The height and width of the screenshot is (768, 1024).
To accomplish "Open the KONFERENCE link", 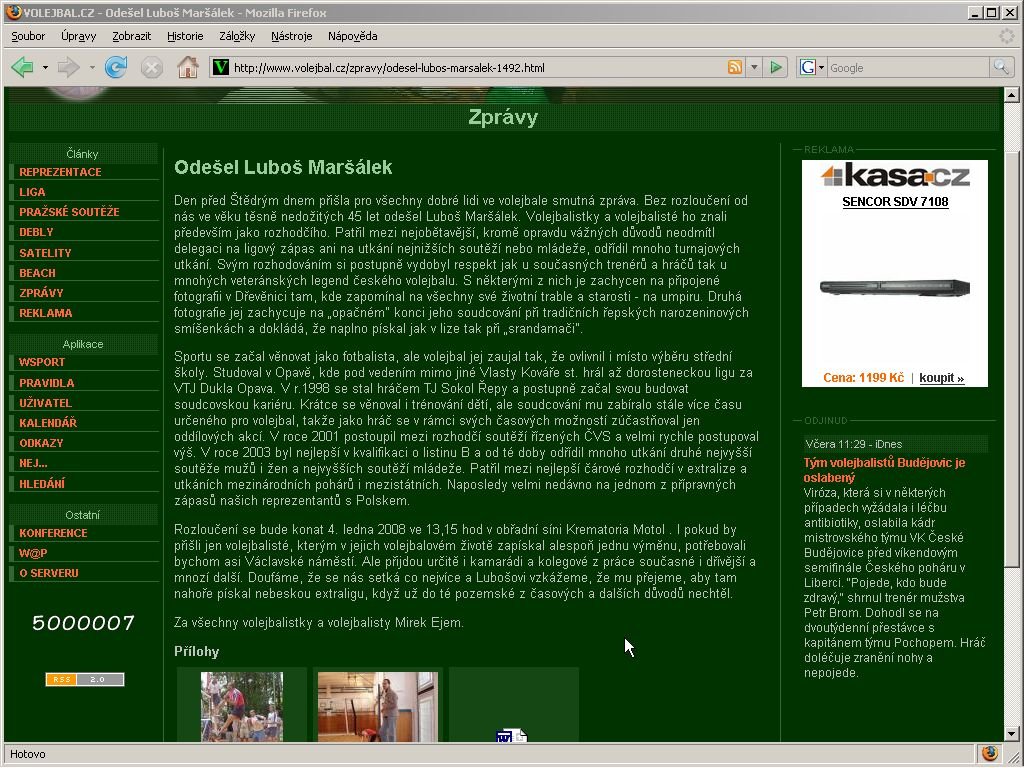I will (53, 534).
